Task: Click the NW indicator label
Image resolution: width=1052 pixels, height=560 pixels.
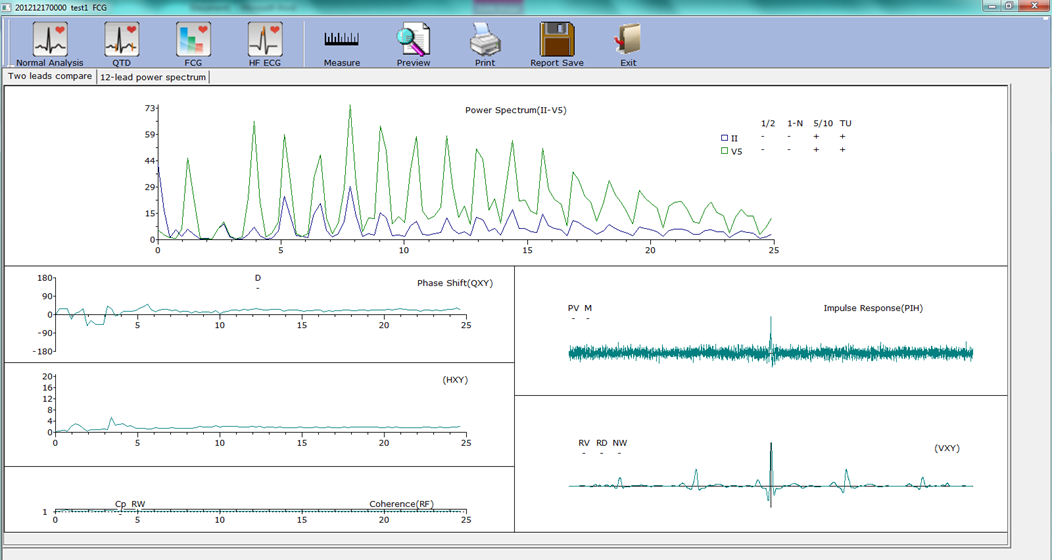Action: [619, 443]
